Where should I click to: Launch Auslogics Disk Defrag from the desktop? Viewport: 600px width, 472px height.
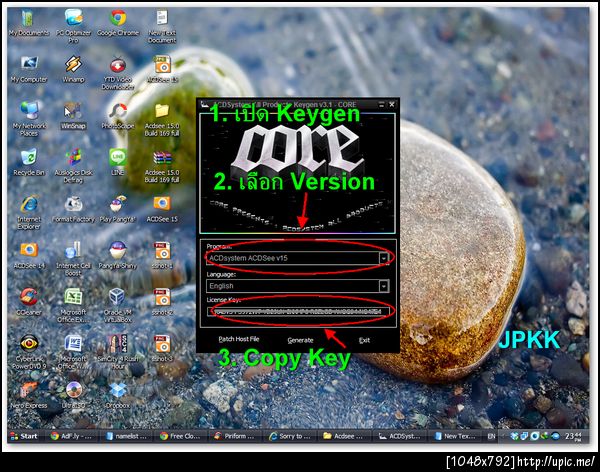pos(73,167)
